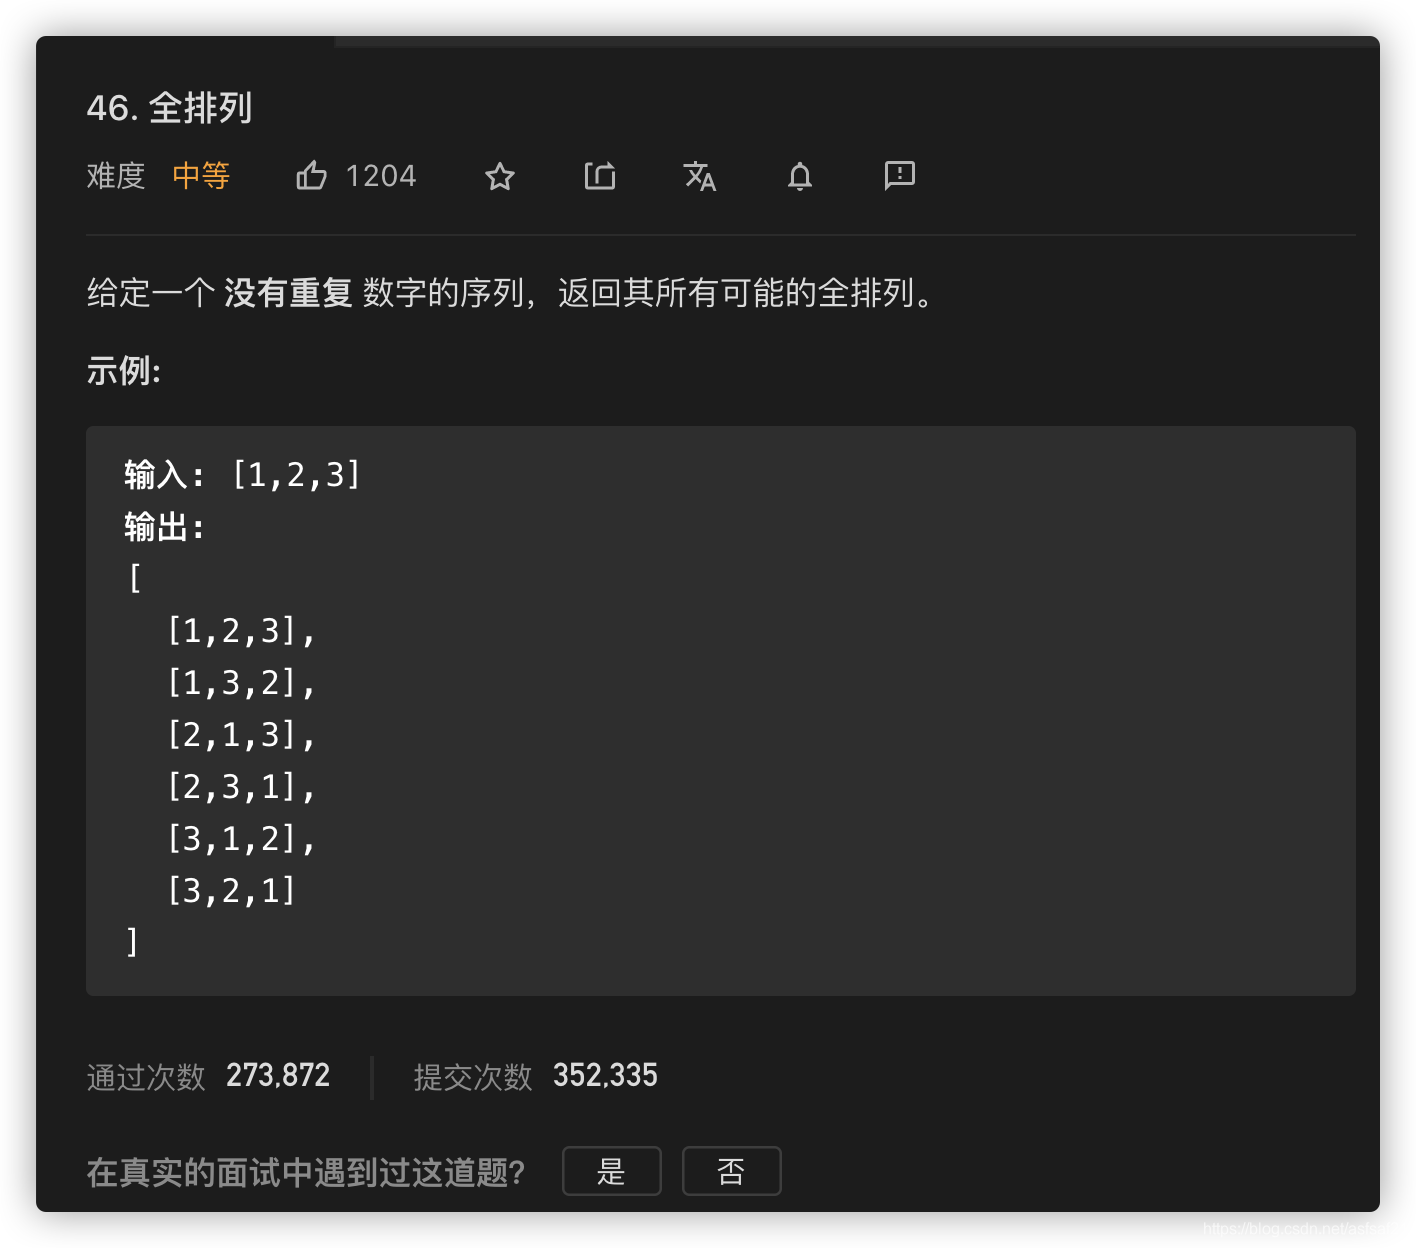The height and width of the screenshot is (1248, 1416).
Task: Click the 提交次数 statistic 352,335
Action: tap(604, 1074)
